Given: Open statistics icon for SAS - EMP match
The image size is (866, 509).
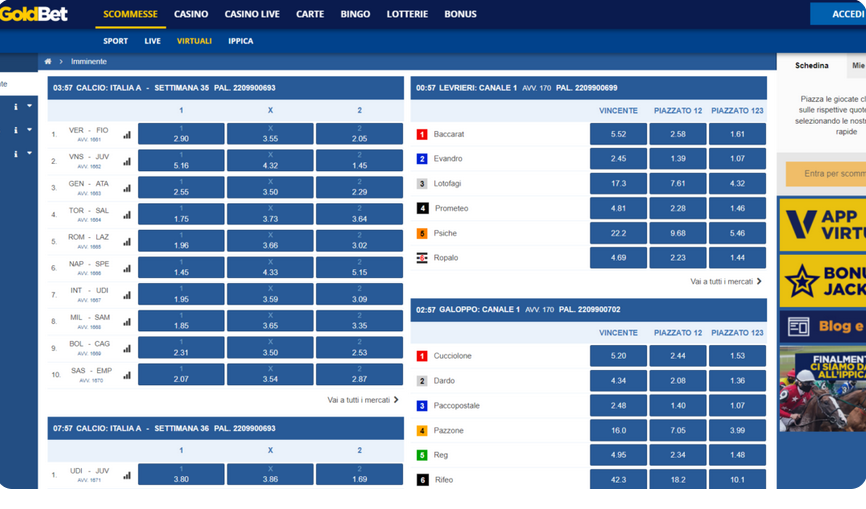Looking at the screenshot, I should 127,375.
